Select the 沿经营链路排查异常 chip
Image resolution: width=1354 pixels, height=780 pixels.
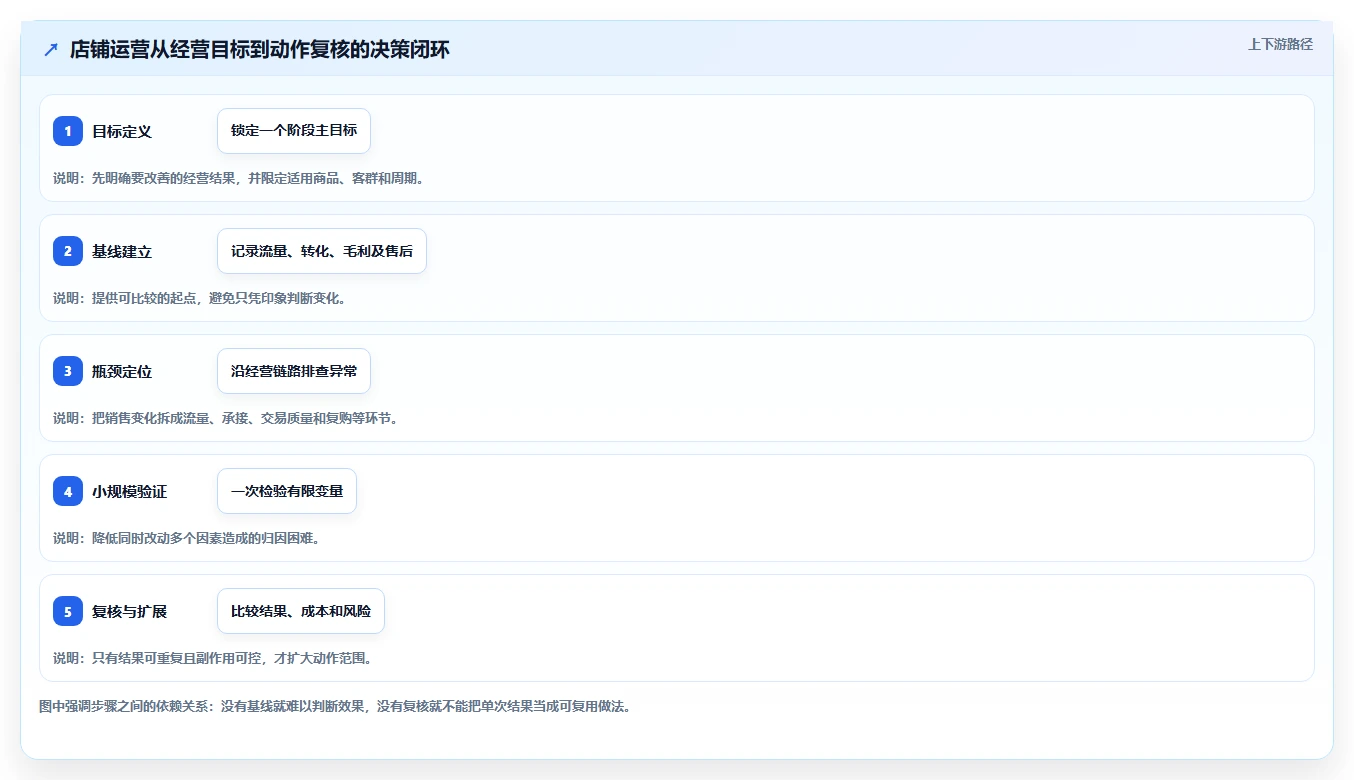point(294,371)
